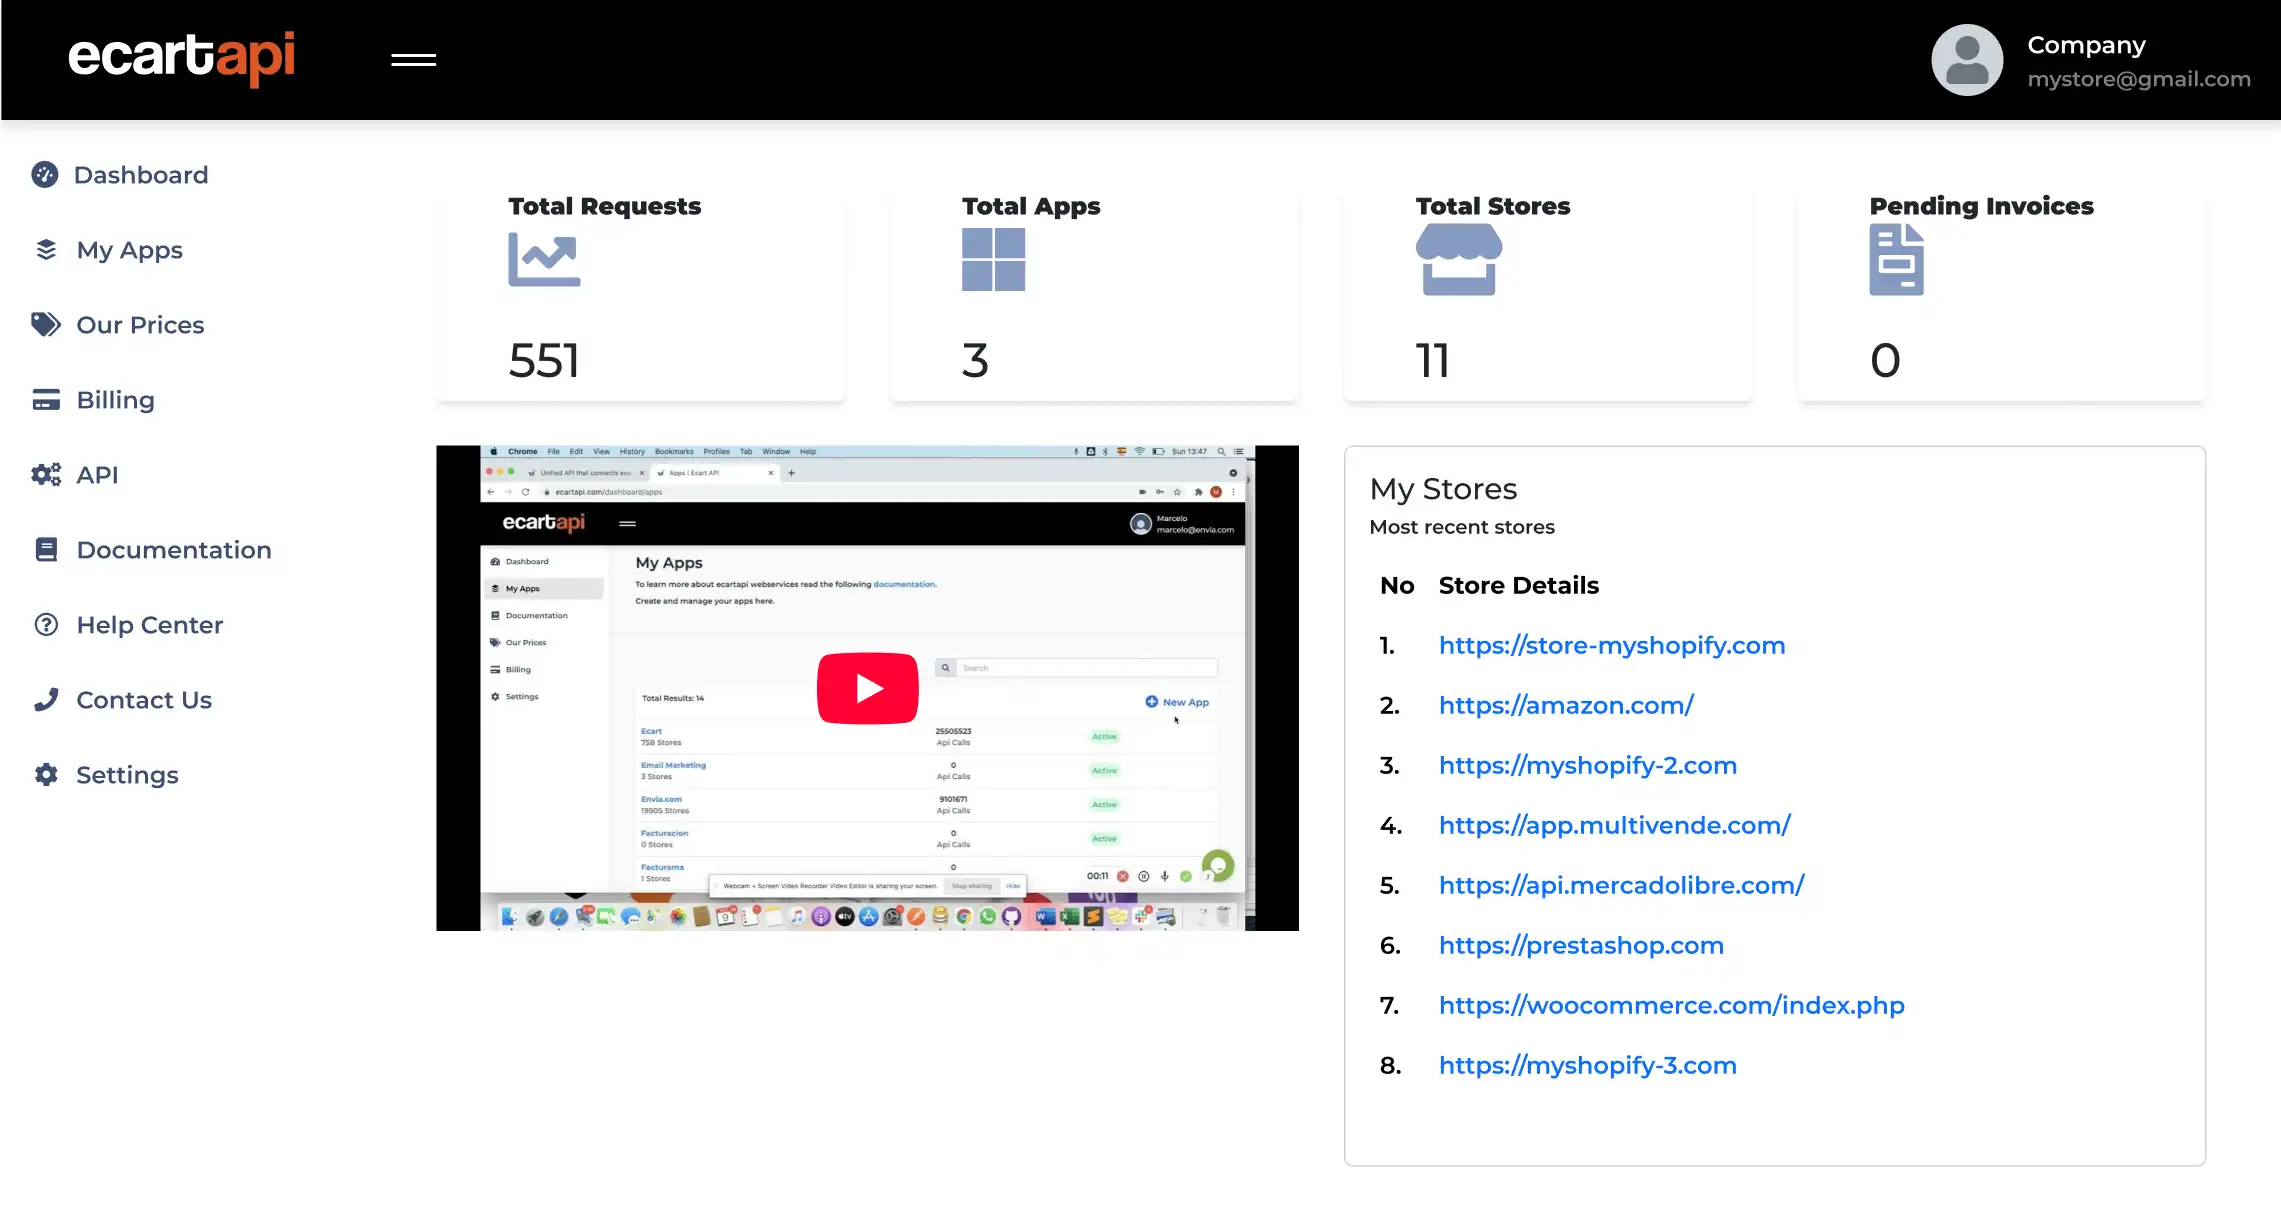Open the prestashop.com store link

tap(1580, 945)
